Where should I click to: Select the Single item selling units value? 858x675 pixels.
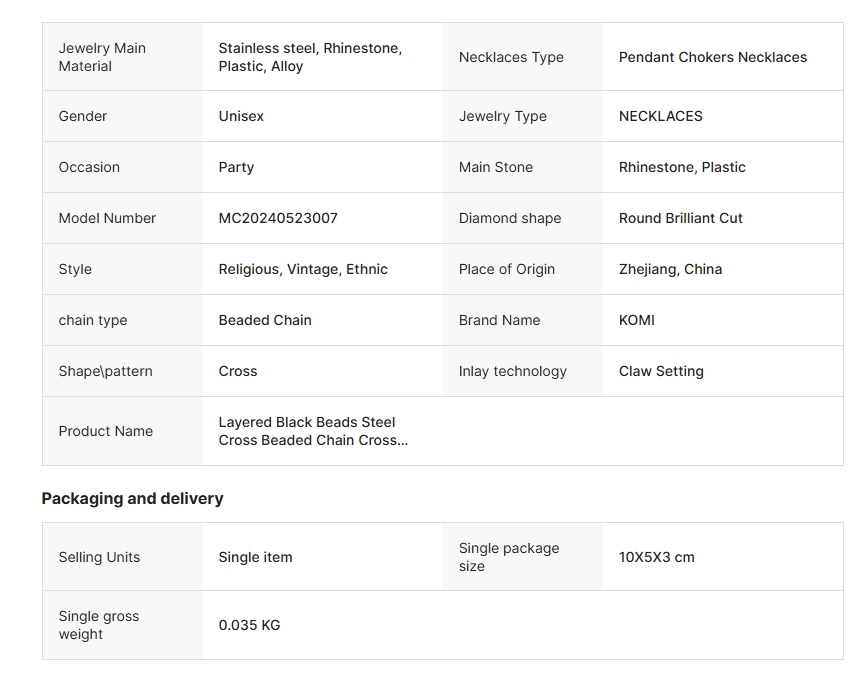255,557
